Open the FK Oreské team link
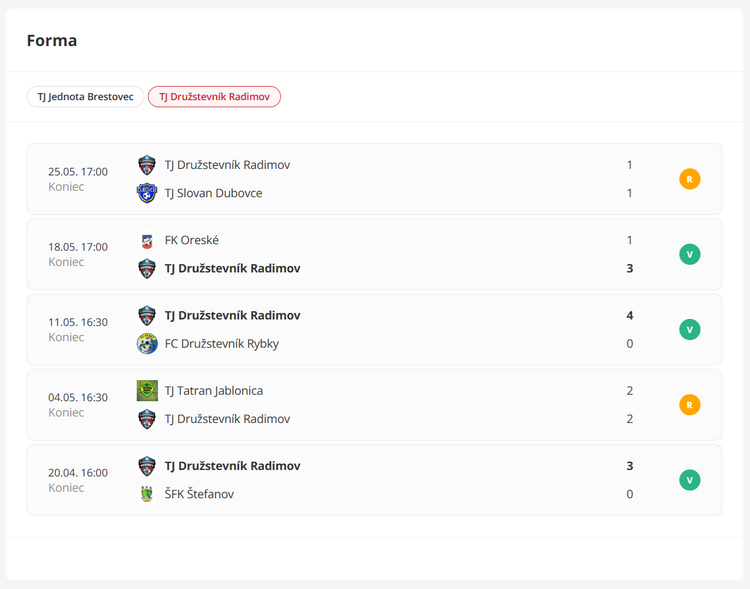The height and width of the screenshot is (589, 750). [191, 240]
